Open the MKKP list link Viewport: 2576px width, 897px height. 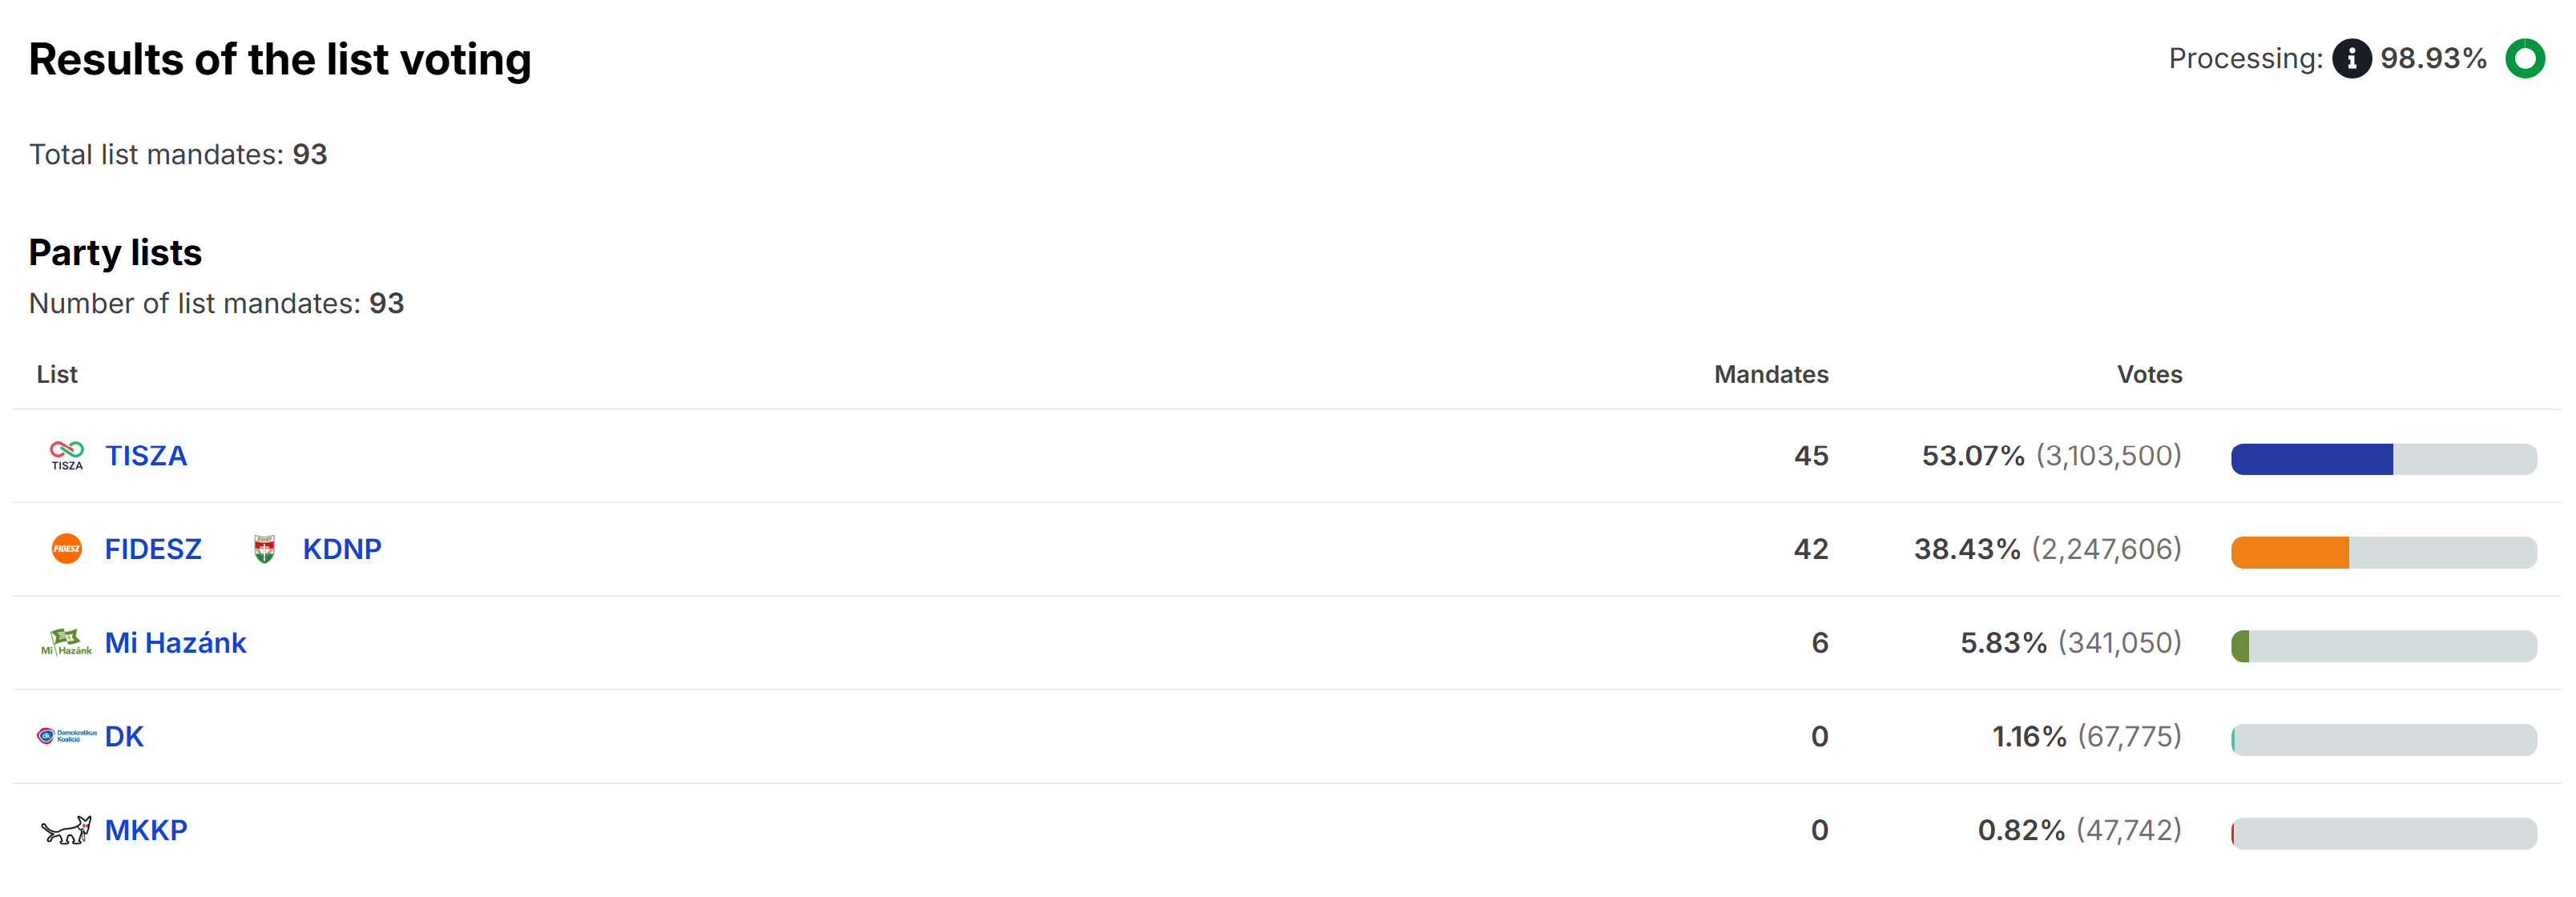[146, 830]
